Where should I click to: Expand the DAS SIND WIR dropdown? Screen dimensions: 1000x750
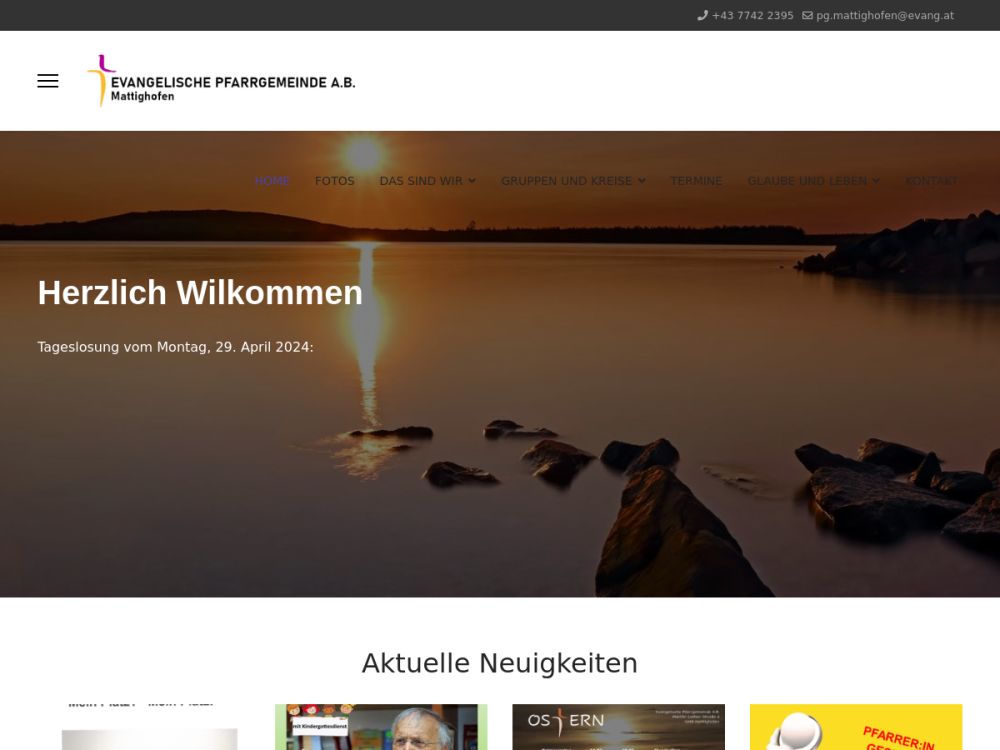(x=427, y=181)
